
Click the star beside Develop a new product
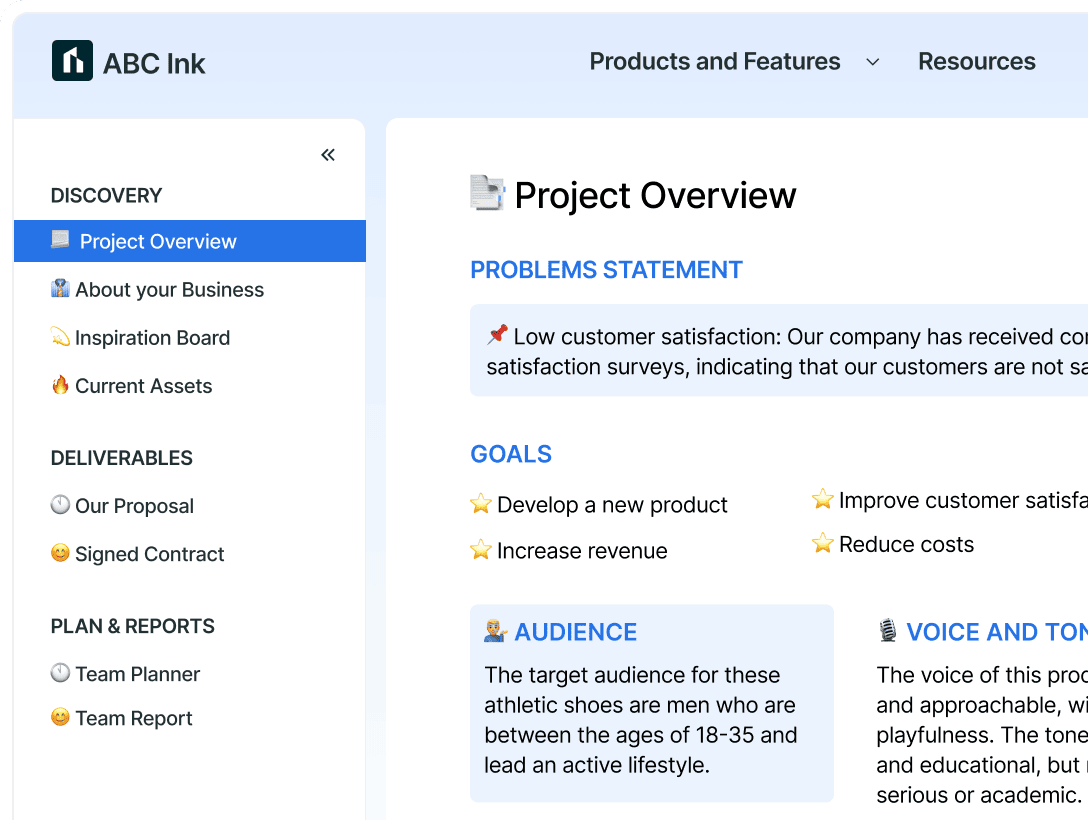point(480,504)
